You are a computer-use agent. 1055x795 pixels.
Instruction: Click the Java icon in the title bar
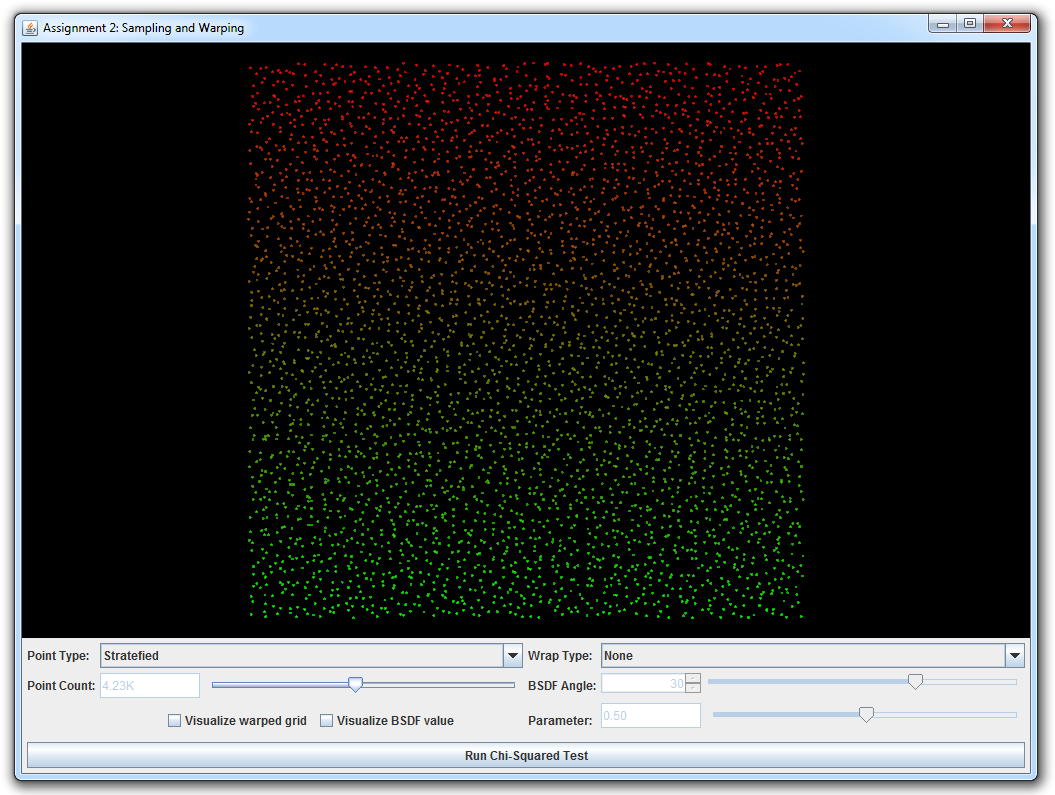click(x=30, y=27)
